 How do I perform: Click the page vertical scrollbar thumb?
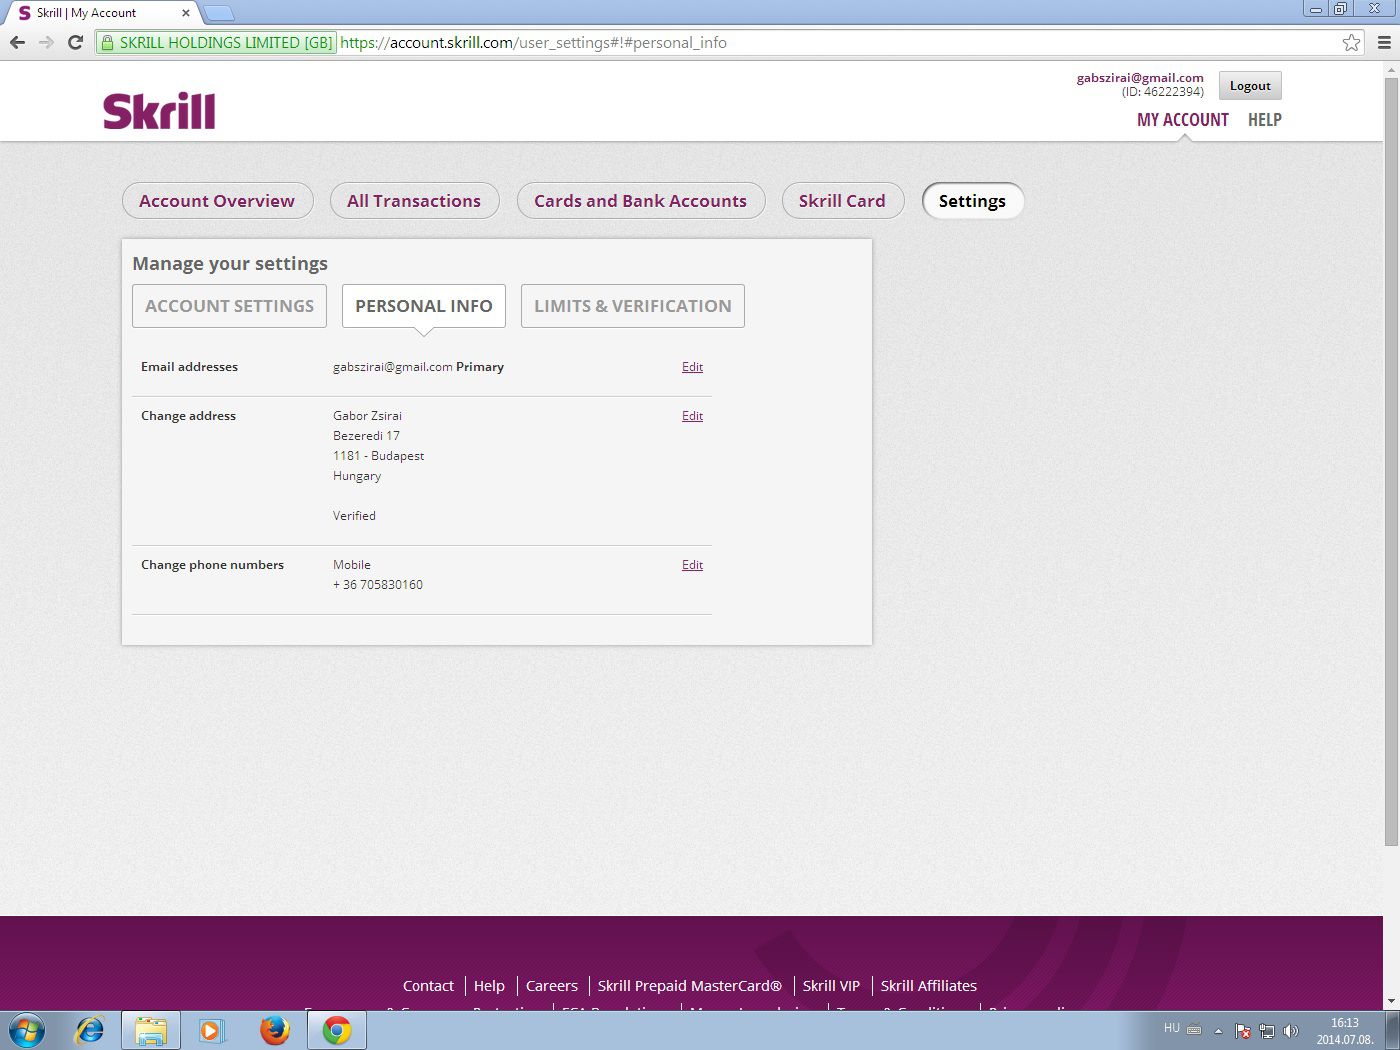click(x=1391, y=460)
